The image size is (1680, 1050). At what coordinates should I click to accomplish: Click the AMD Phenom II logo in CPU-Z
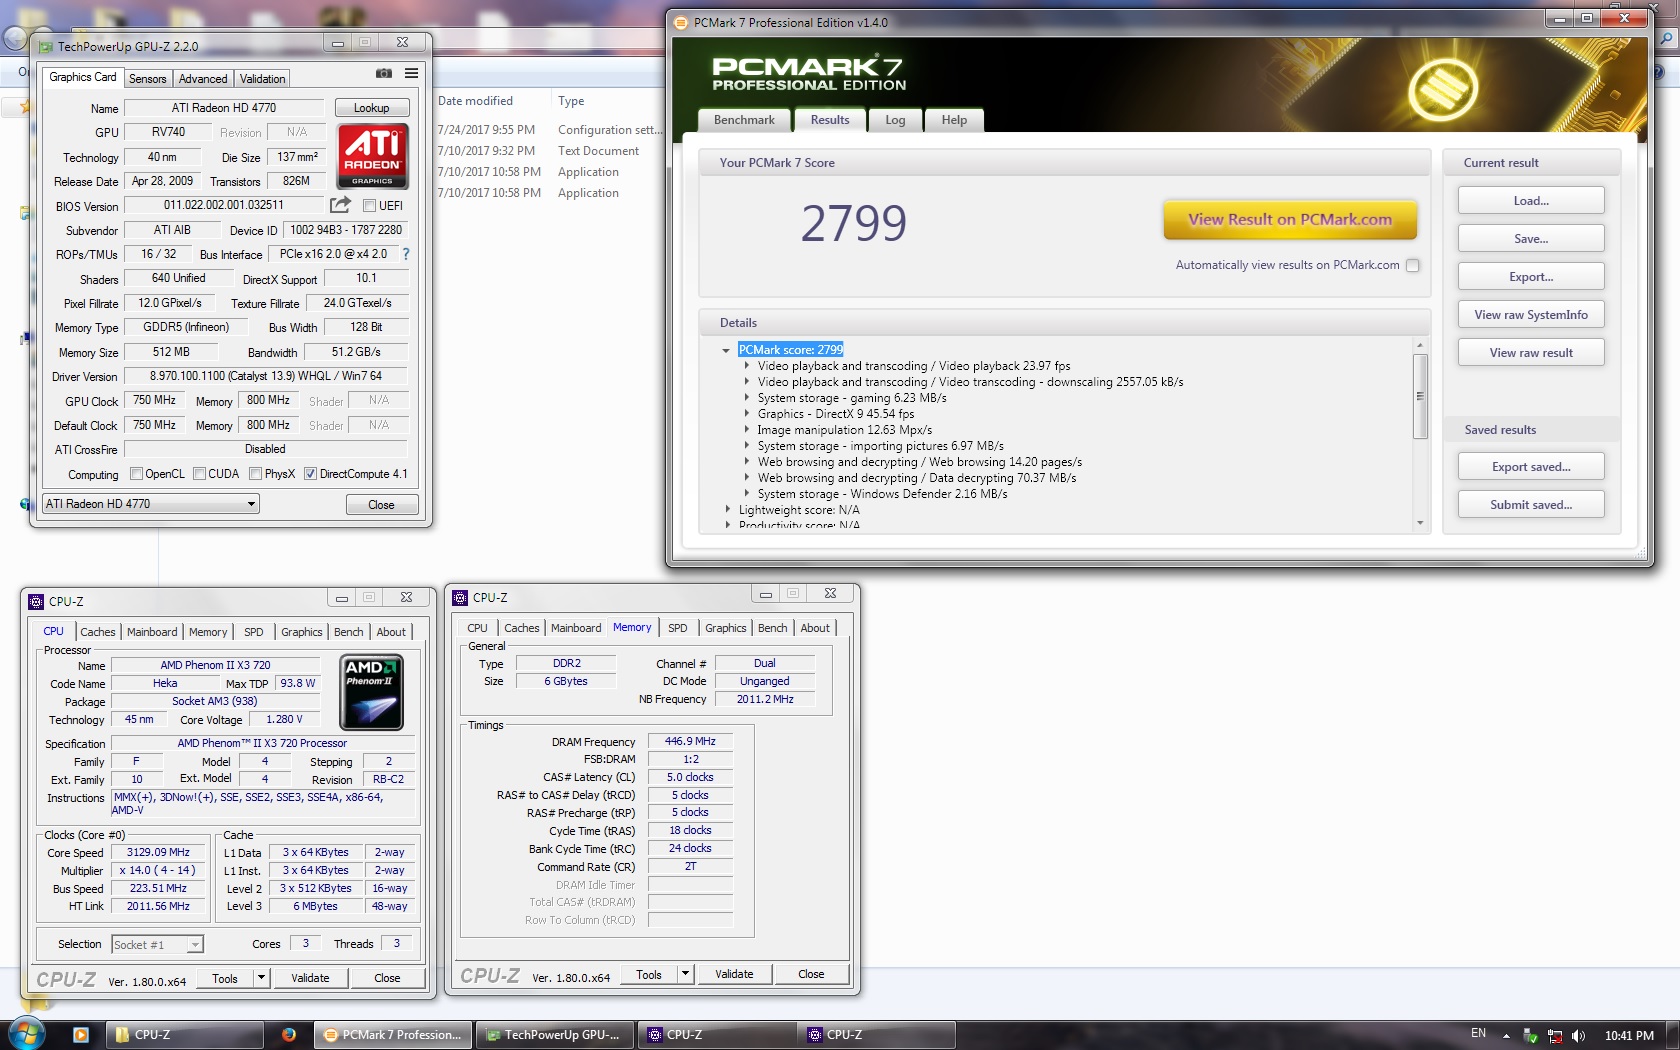point(372,692)
